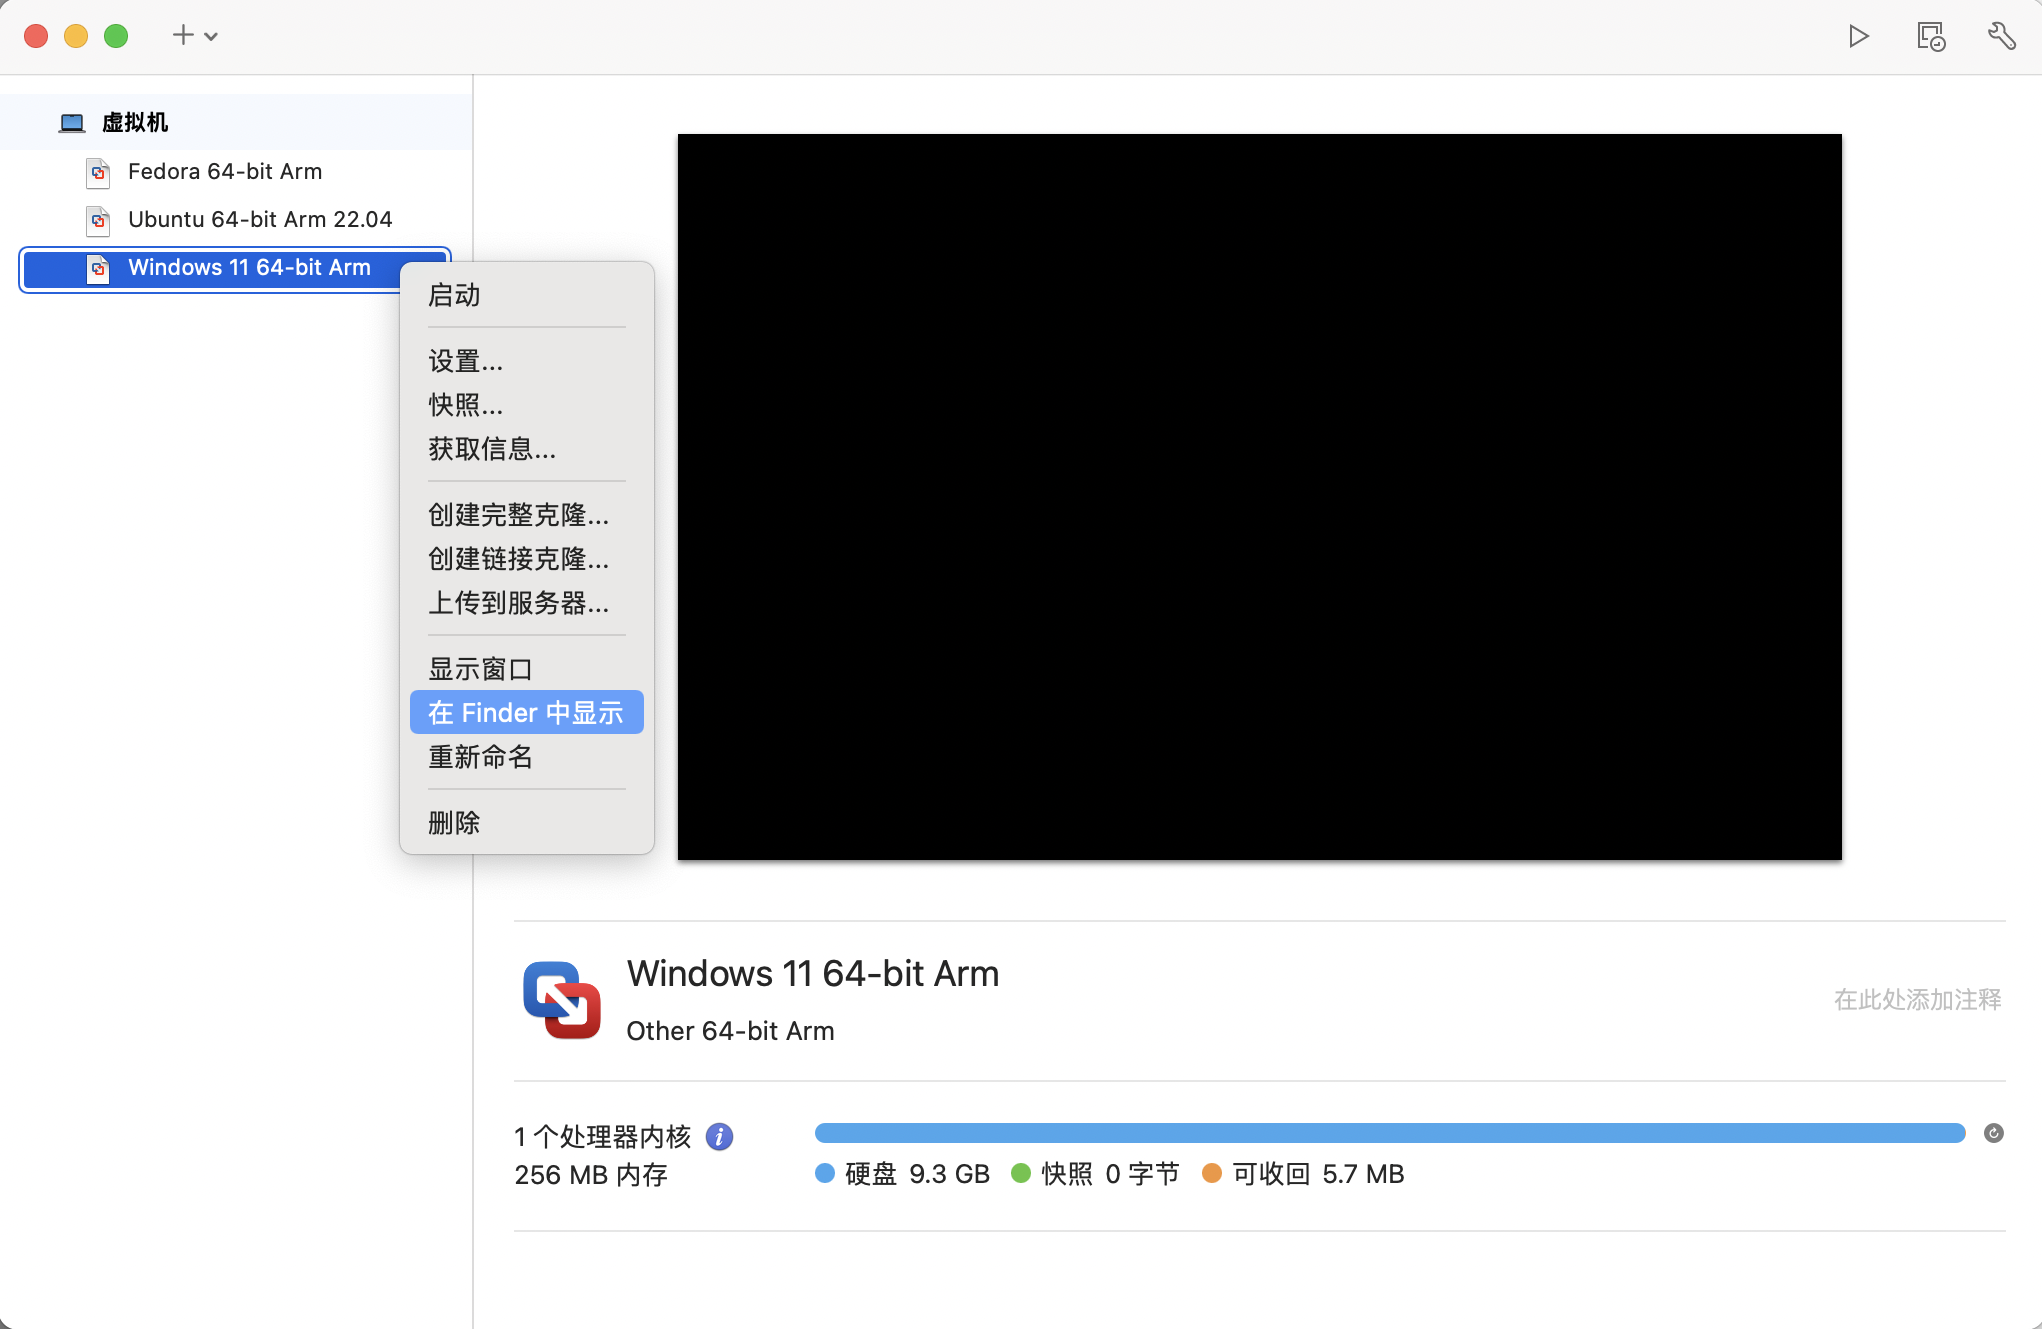
Task: Click the 在此处添加注释 notes field
Action: pyautogui.click(x=1916, y=1000)
